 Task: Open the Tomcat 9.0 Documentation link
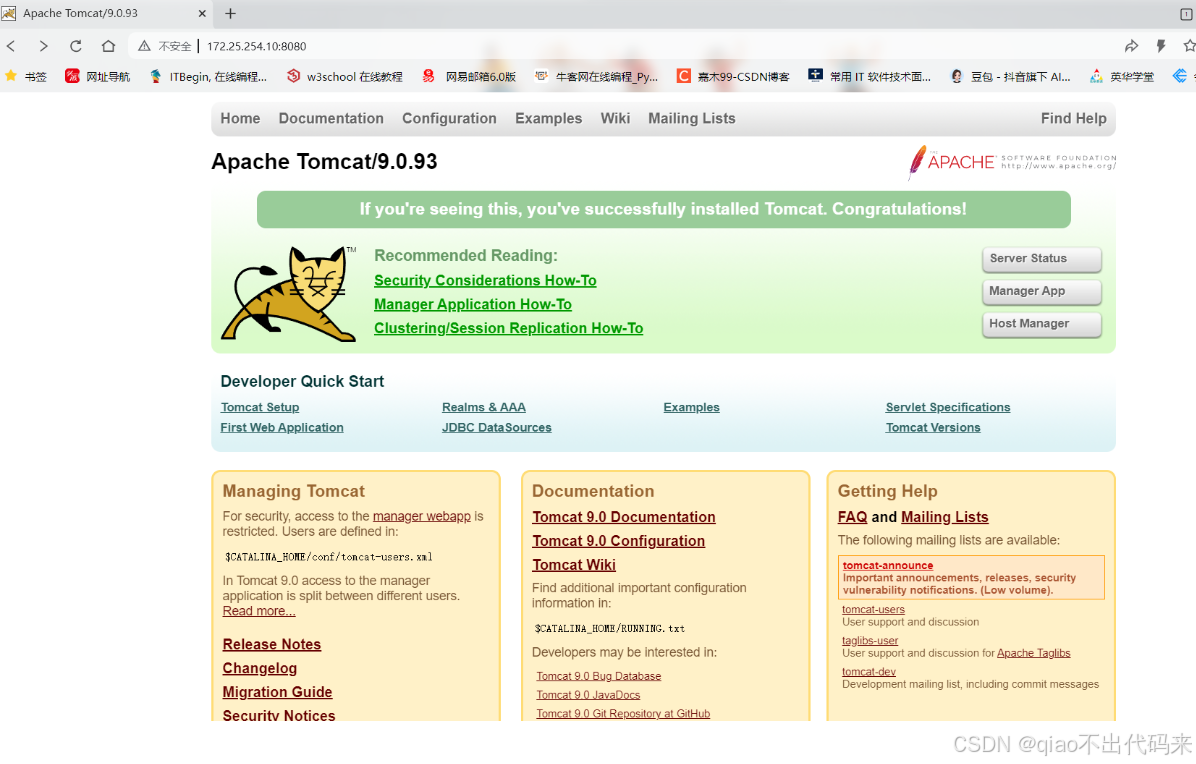click(x=624, y=517)
